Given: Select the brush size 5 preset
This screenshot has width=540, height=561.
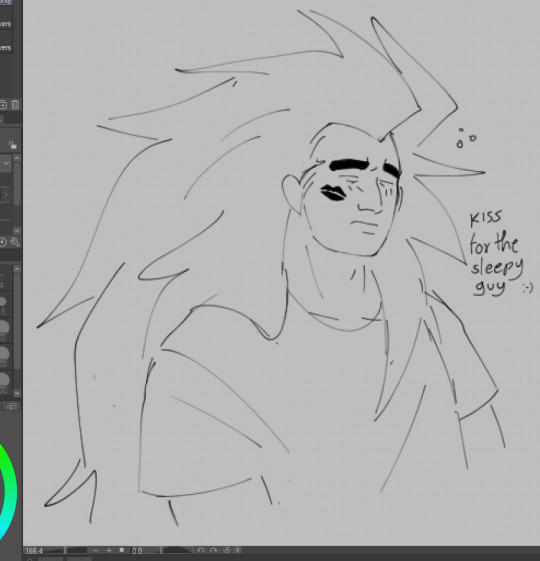Looking at the screenshot, I should coord(4,305).
